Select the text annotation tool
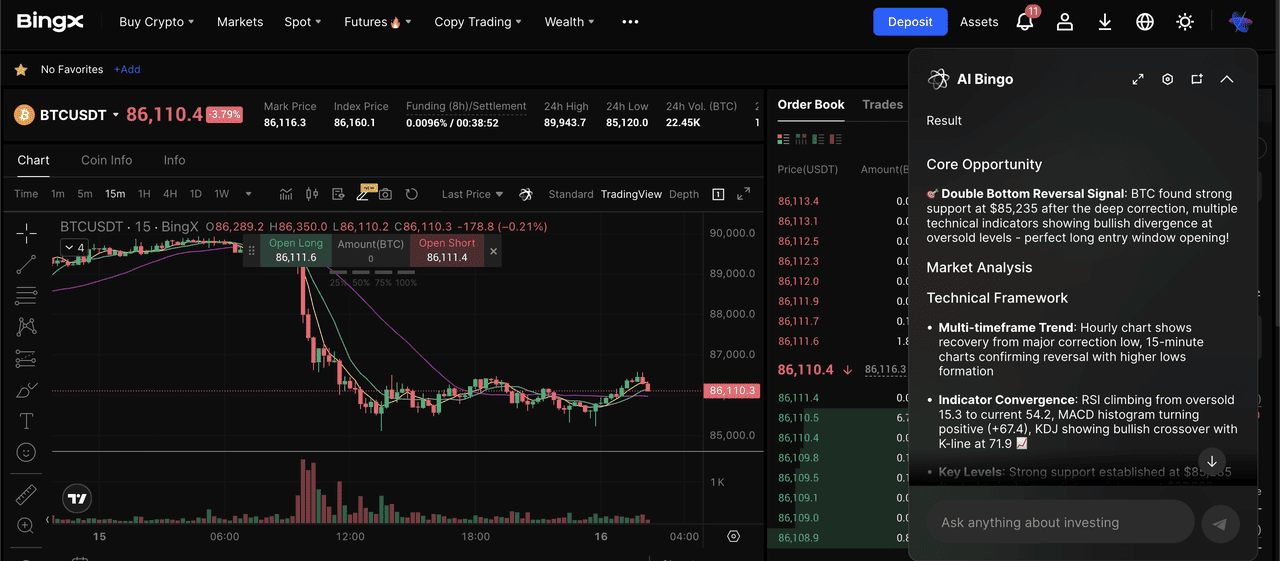 pyautogui.click(x=26, y=421)
